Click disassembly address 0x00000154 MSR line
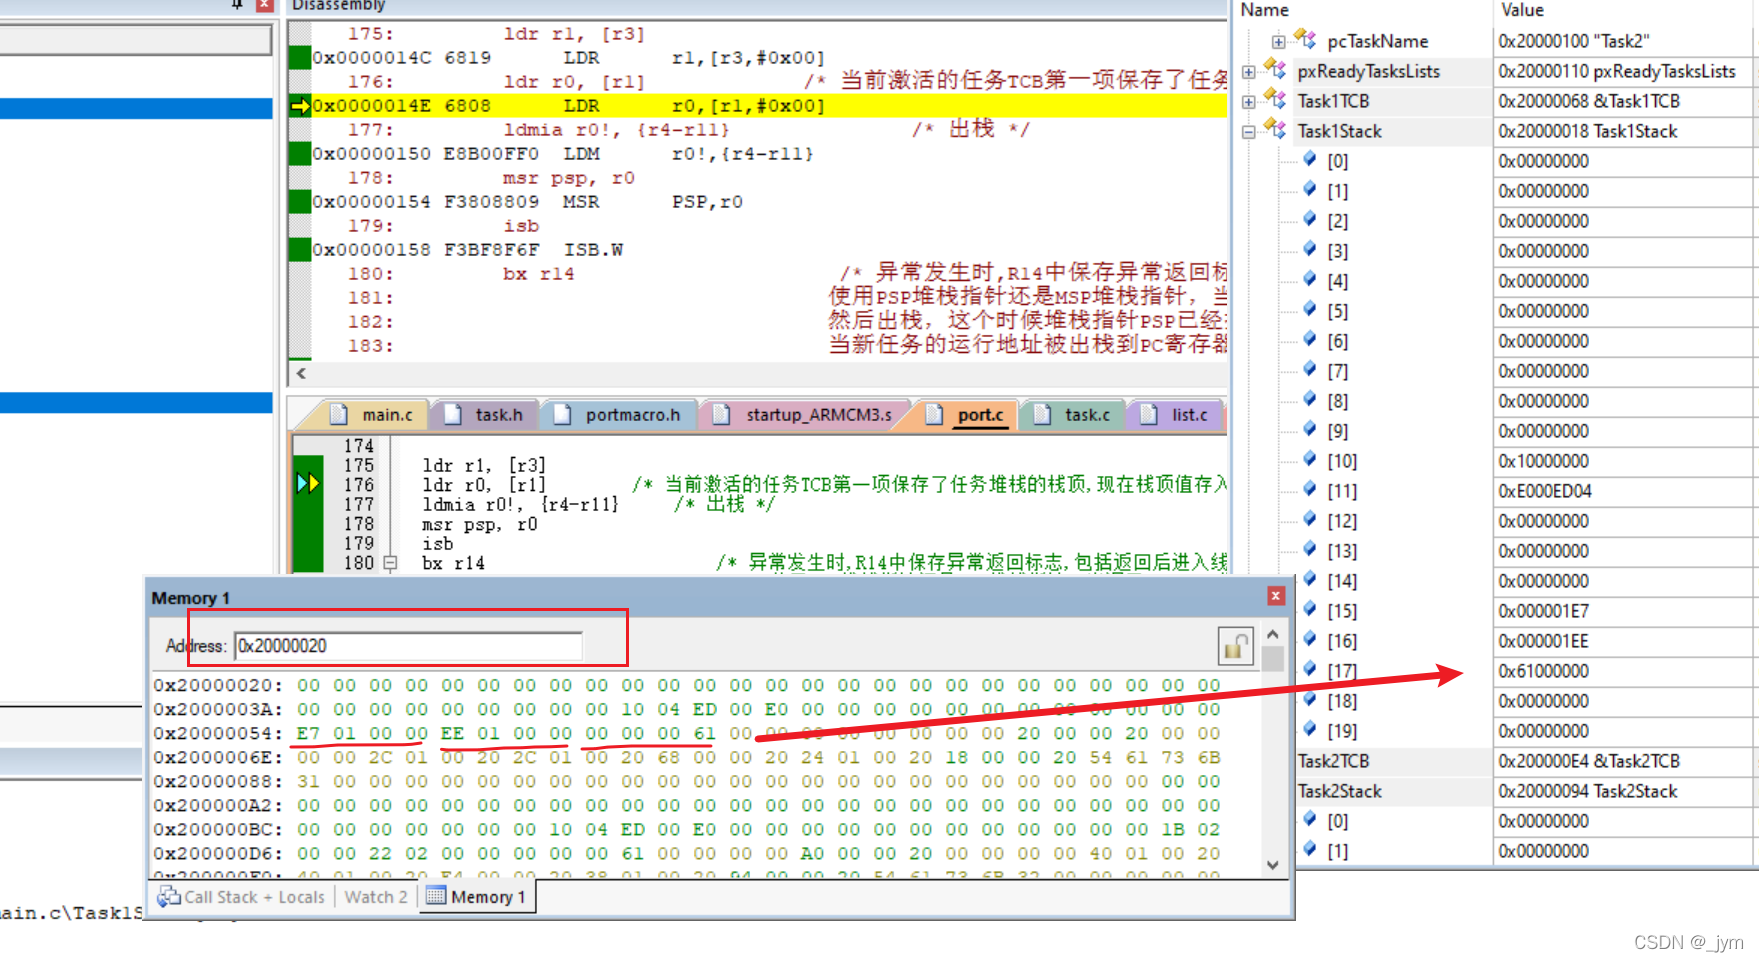1759x962 pixels. coord(528,202)
